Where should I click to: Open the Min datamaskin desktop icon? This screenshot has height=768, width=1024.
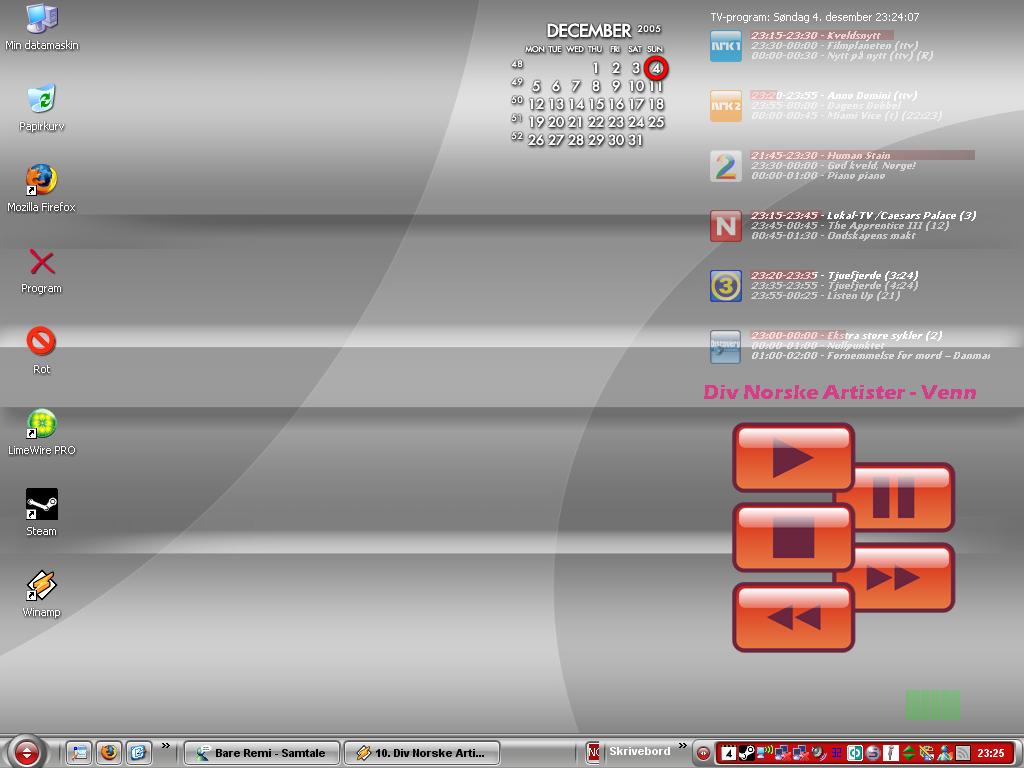point(42,27)
